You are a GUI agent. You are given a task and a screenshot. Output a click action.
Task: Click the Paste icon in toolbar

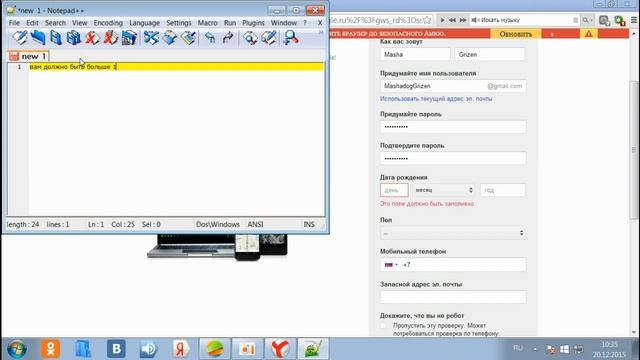tap(188, 38)
